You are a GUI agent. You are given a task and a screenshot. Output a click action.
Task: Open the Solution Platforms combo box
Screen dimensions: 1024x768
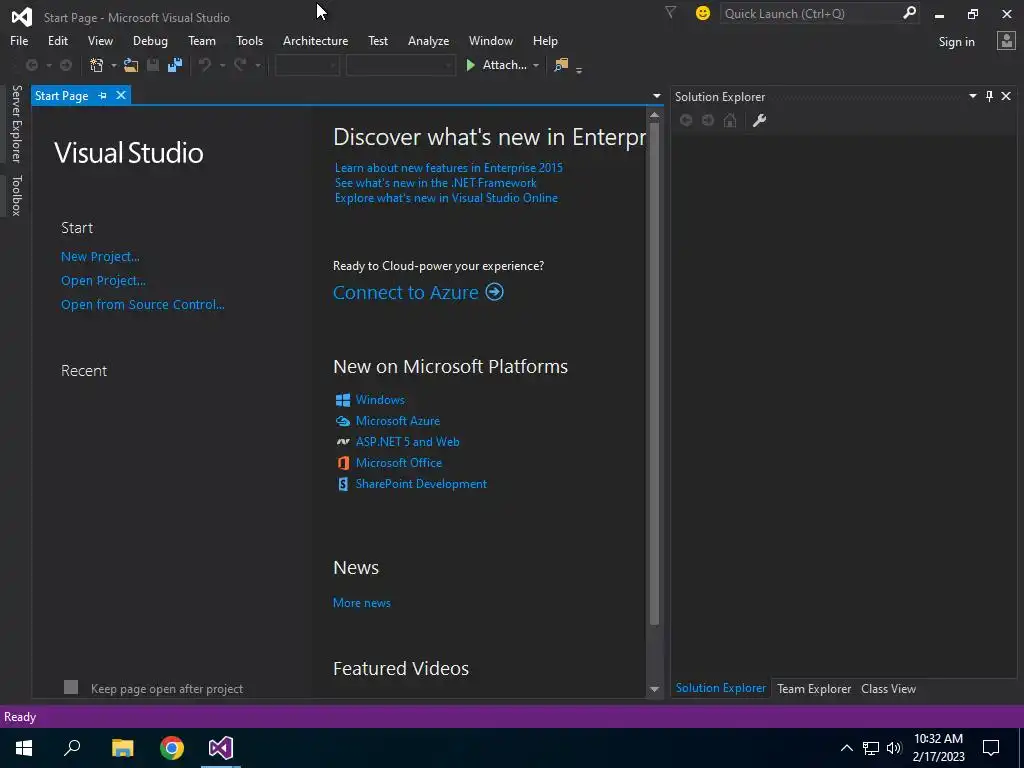pos(400,65)
